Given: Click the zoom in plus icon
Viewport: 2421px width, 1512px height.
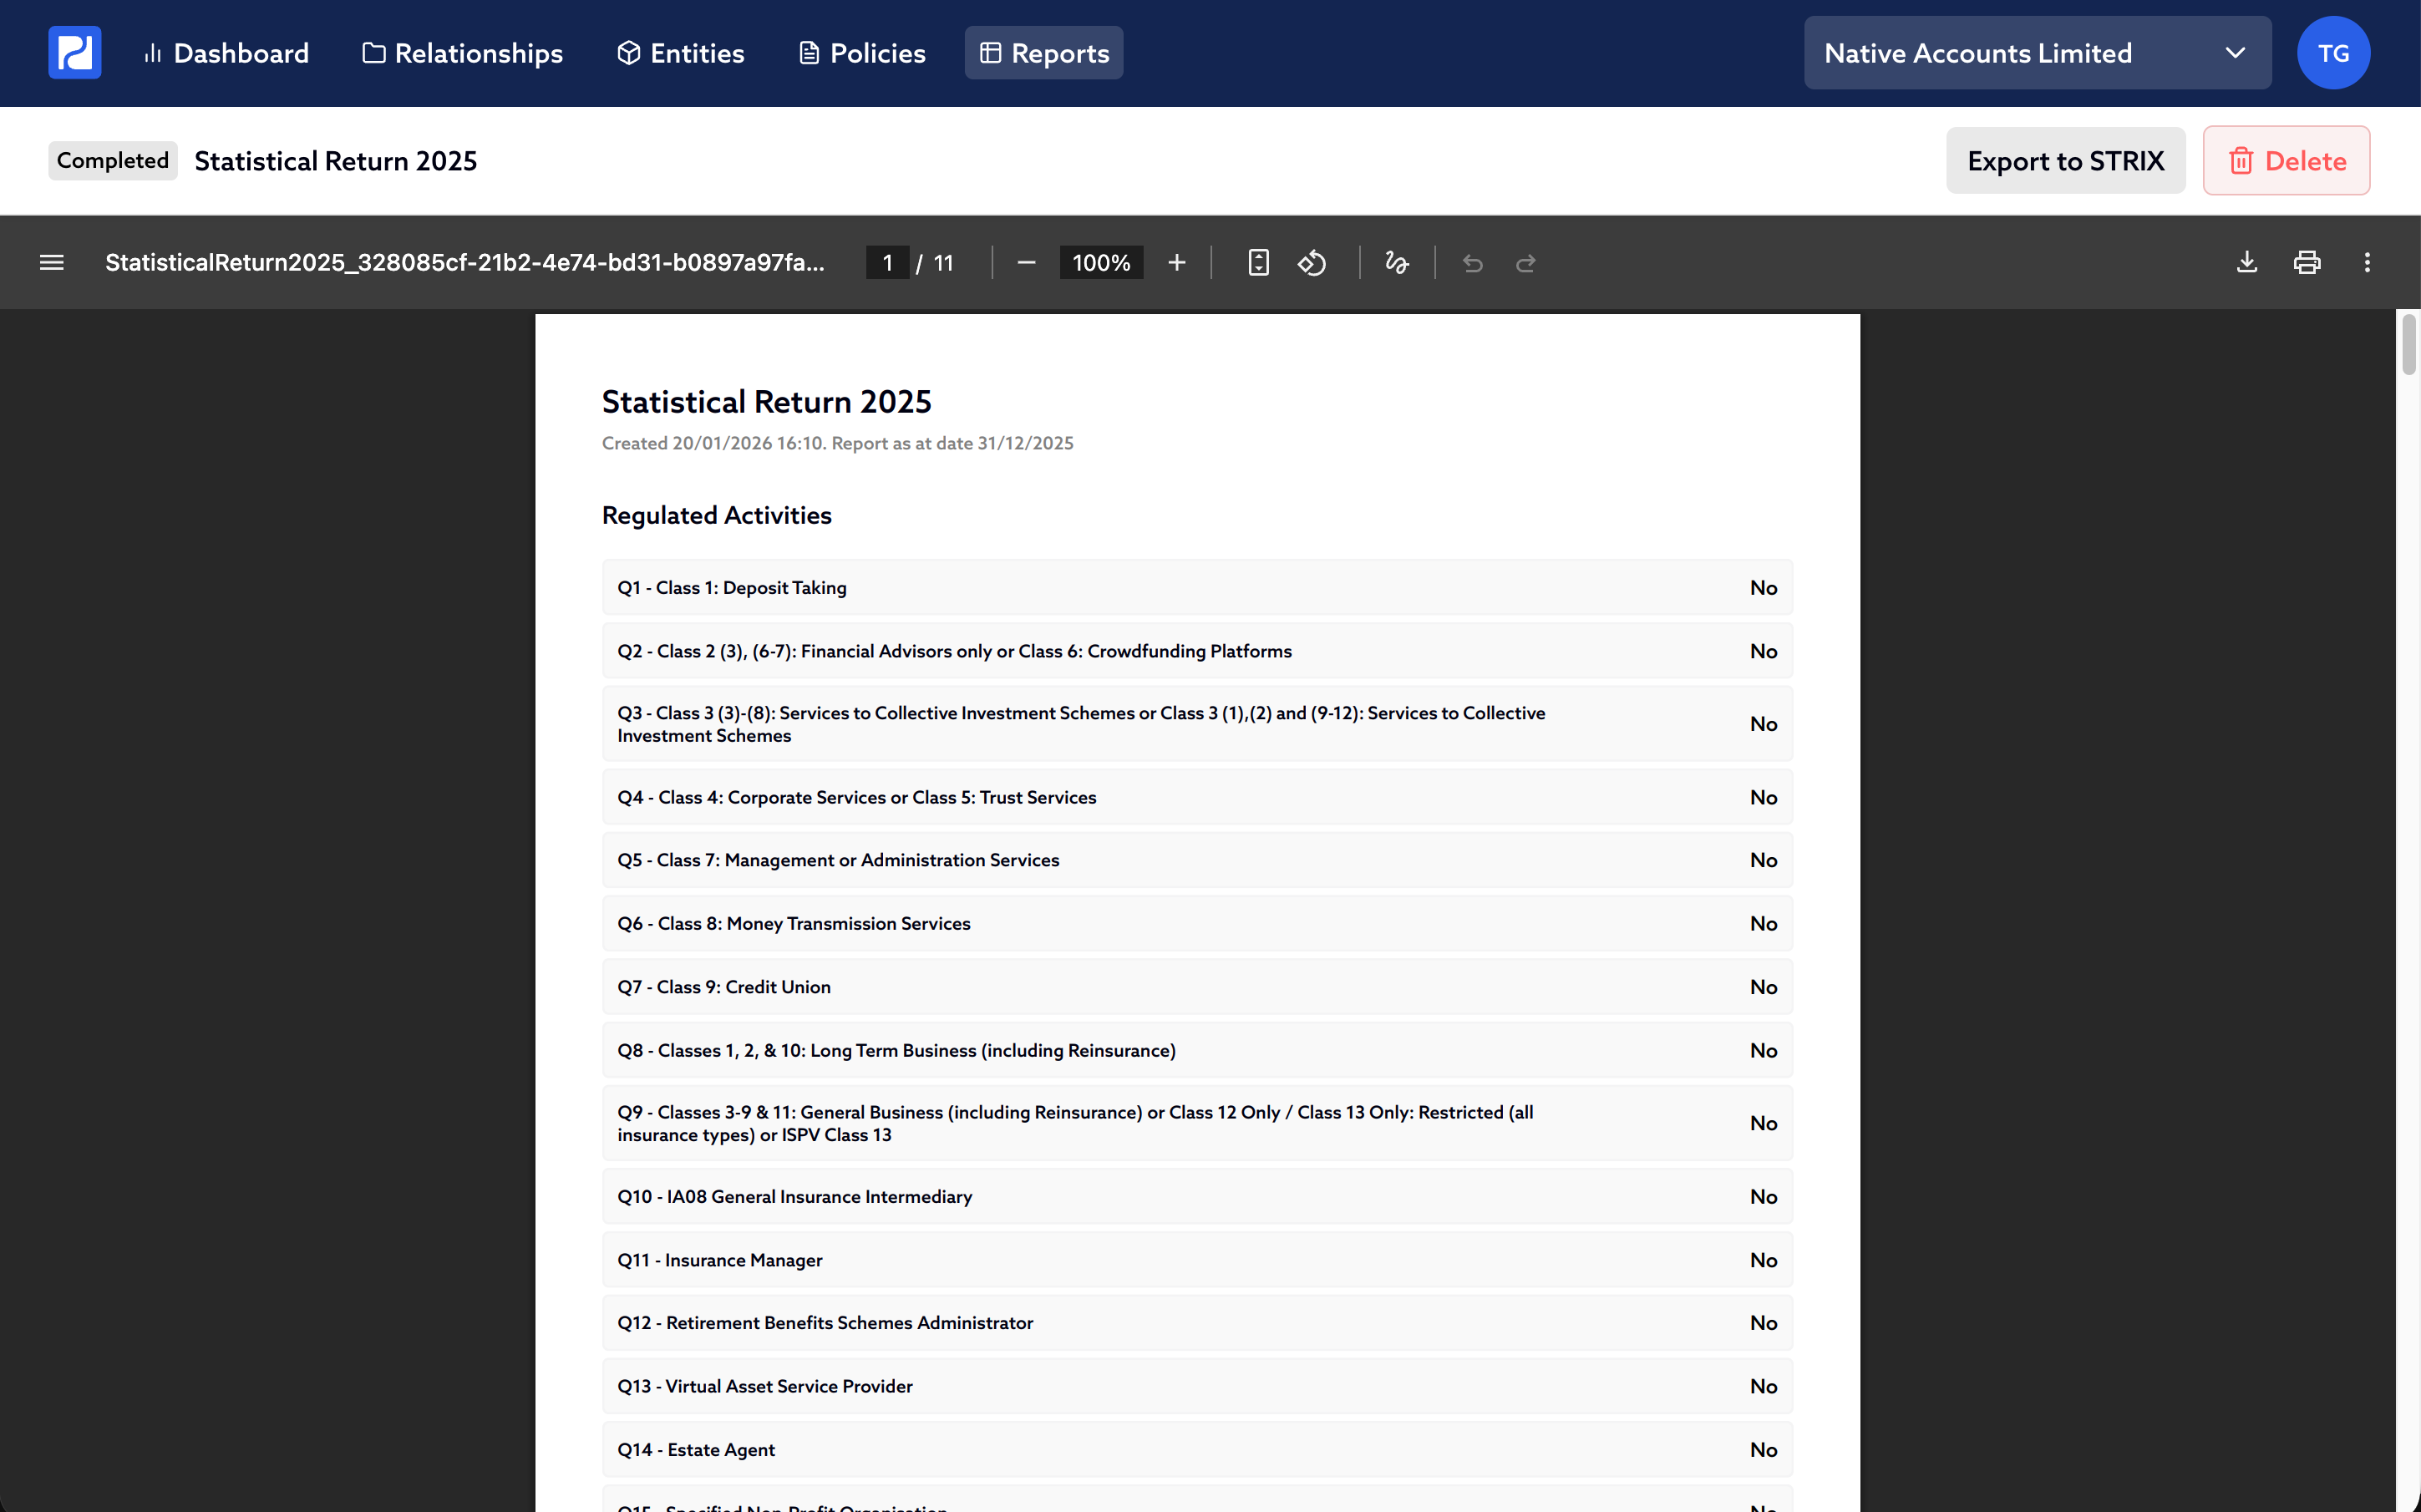Looking at the screenshot, I should (1176, 262).
